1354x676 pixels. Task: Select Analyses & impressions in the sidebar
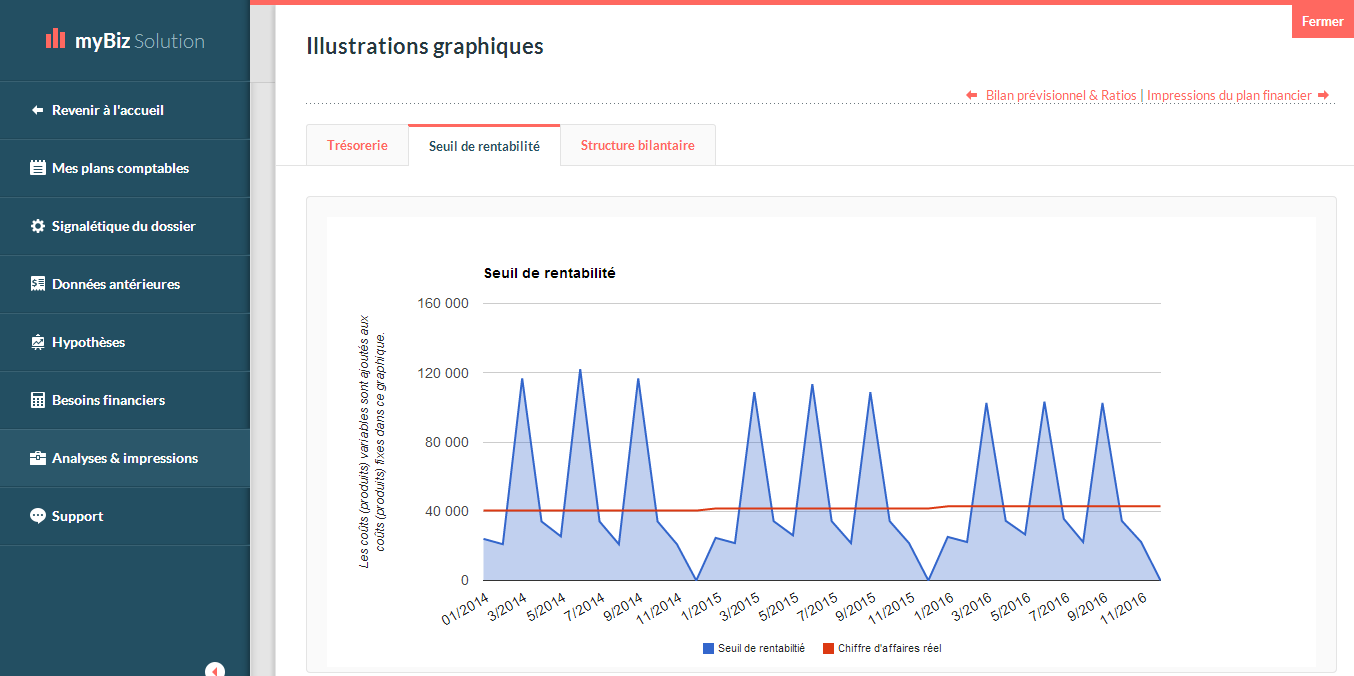(x=125, y=458)
